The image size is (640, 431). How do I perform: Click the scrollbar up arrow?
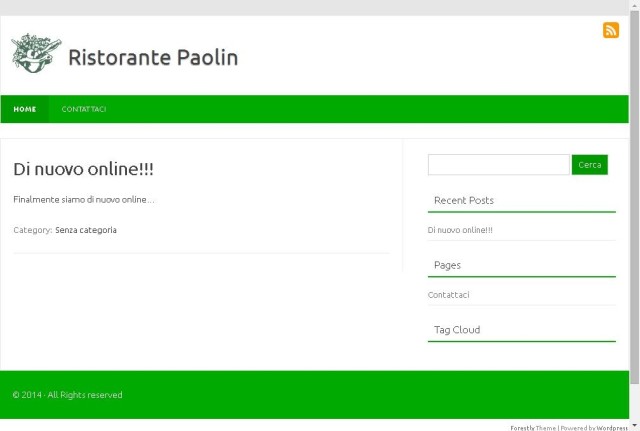click(x=634, y=5)
